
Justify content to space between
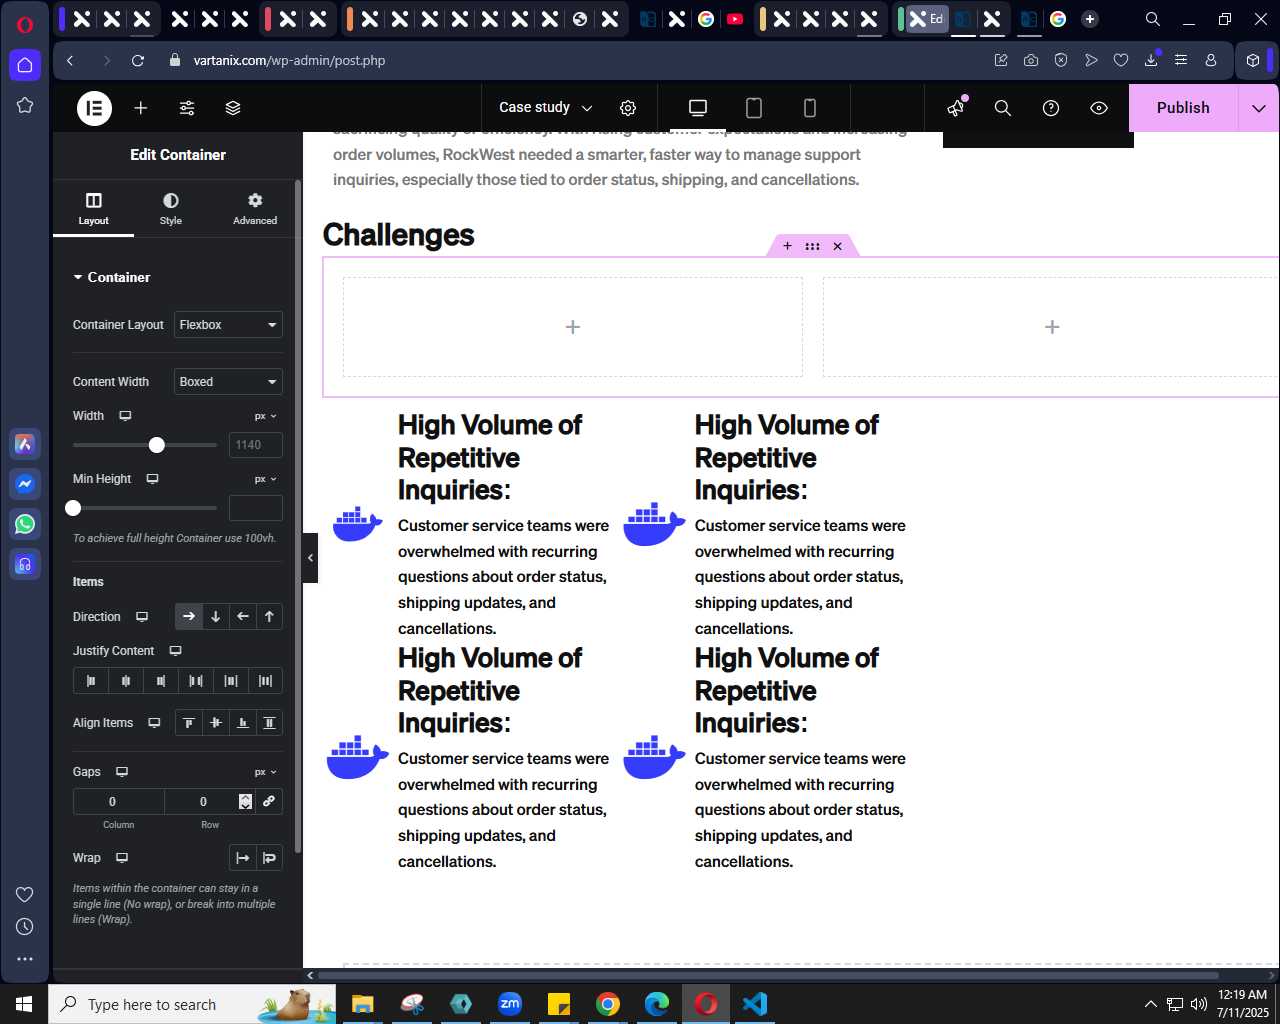pos(196,681)
